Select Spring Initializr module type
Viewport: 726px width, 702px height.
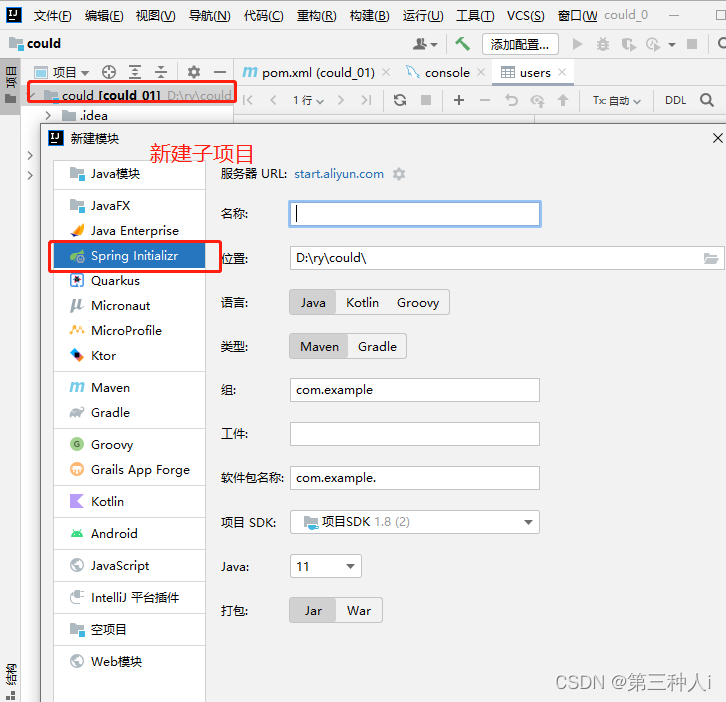tap(129, 256)
